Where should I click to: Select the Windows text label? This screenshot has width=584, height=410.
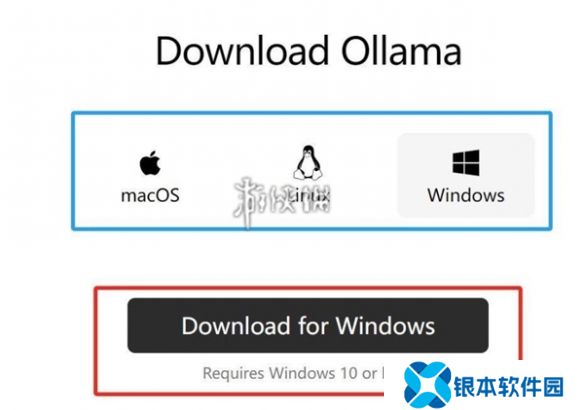466,196
